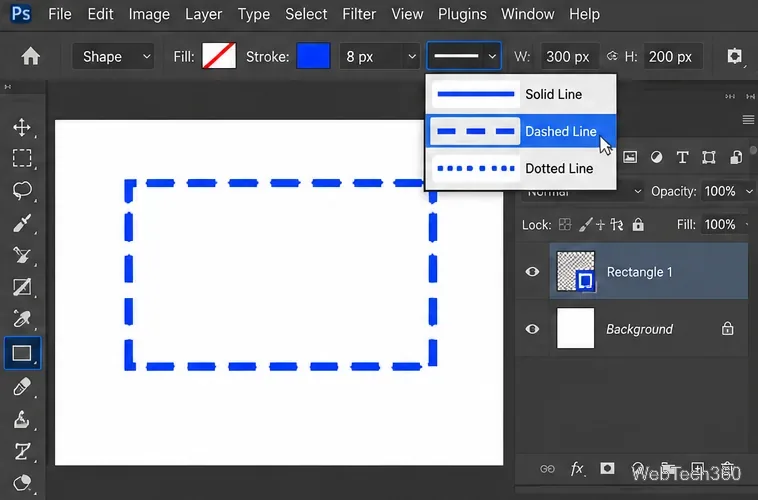This screenshot has height=500, width=758.
Task: Choose the Lasso tool
Action: 22,190
